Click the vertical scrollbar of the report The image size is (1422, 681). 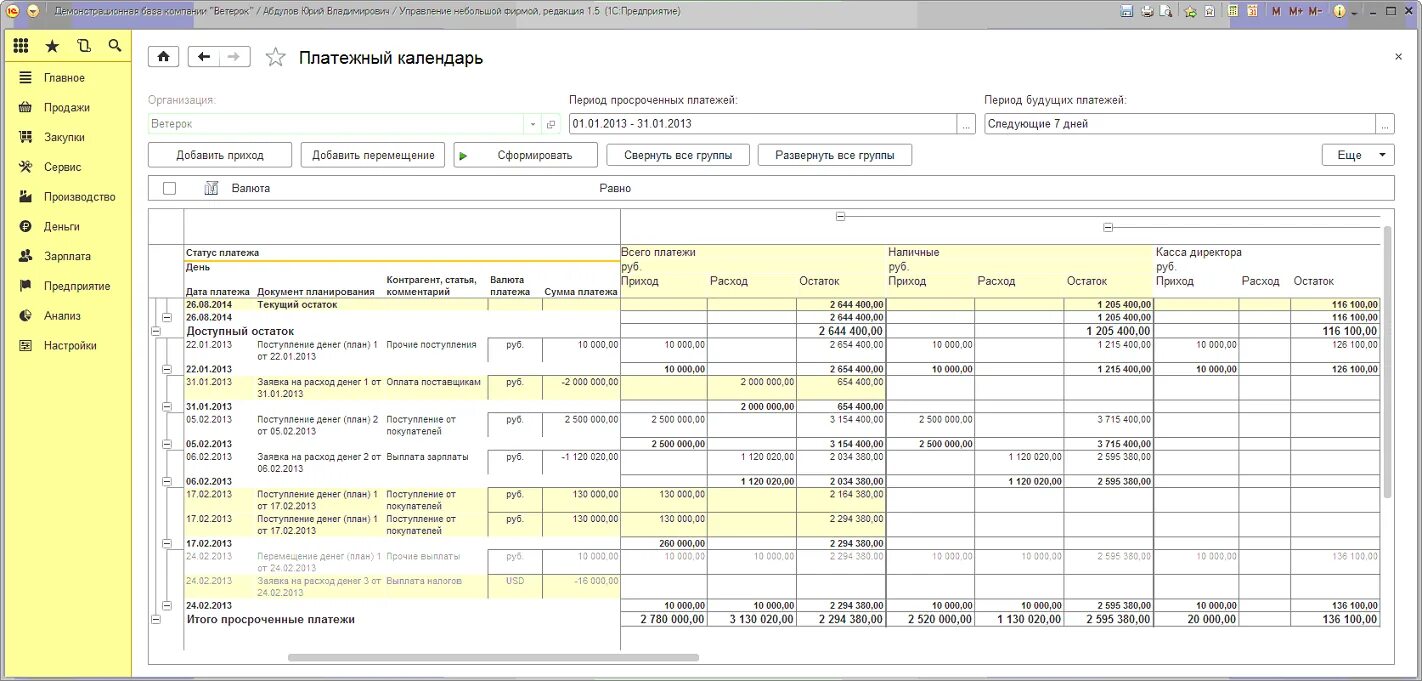point(1387,361)
